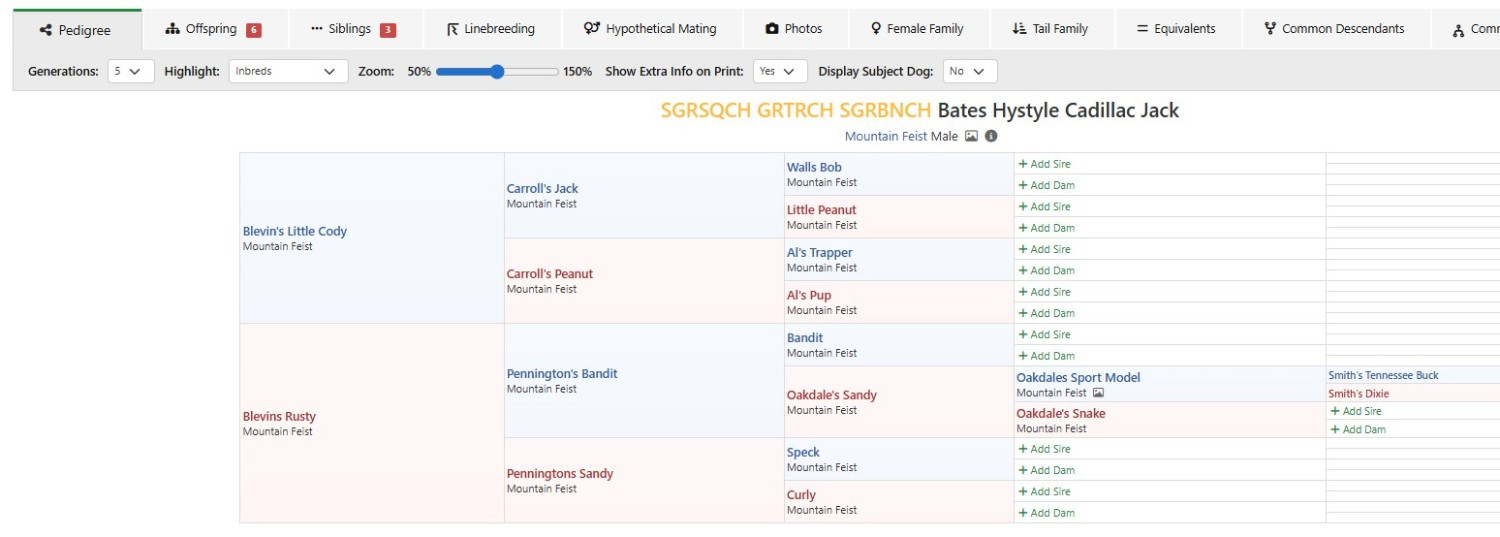
Task: Click the Tail Family sort icon
Action: click(1019, 29)
